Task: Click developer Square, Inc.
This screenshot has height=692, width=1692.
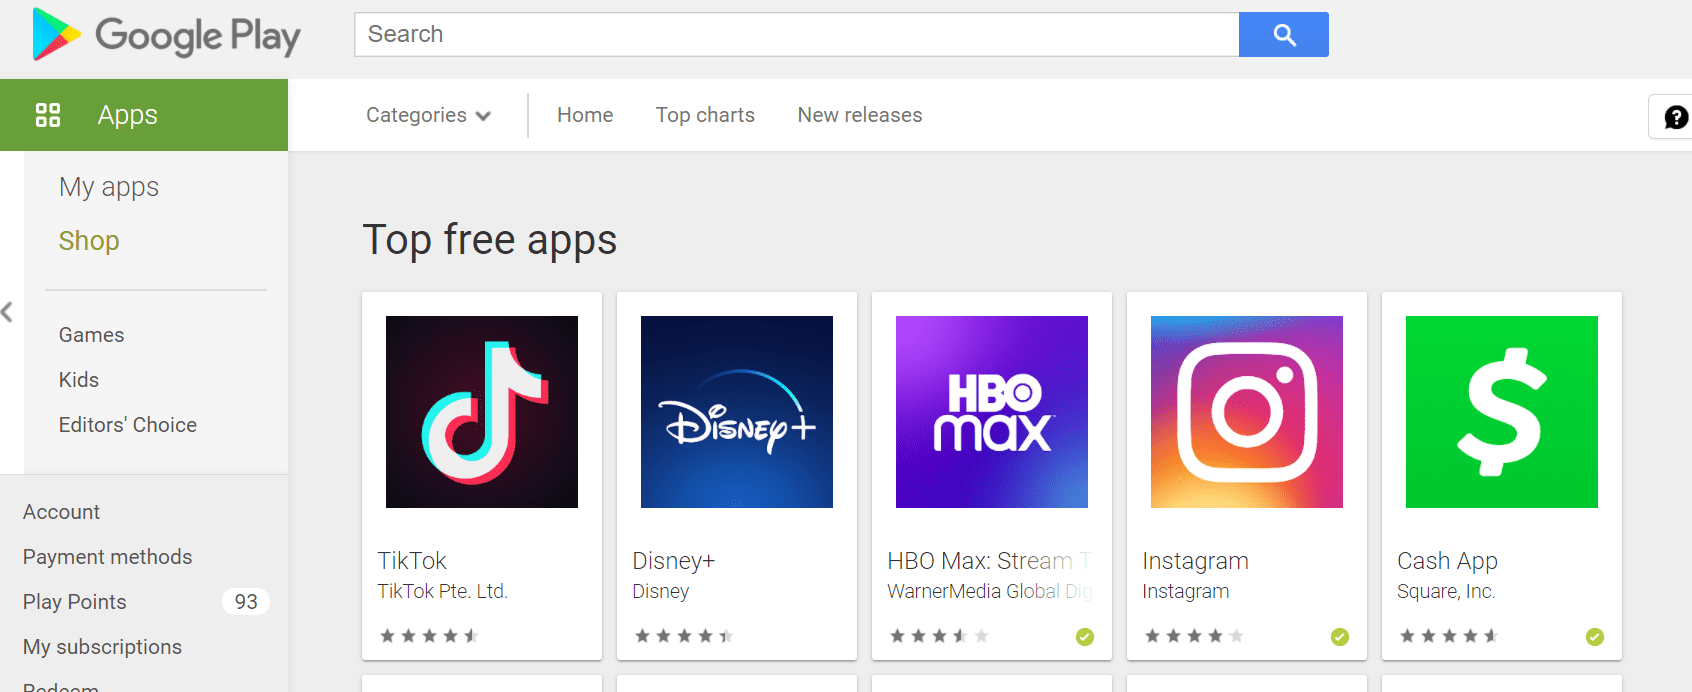Action: pos(1446,591)
